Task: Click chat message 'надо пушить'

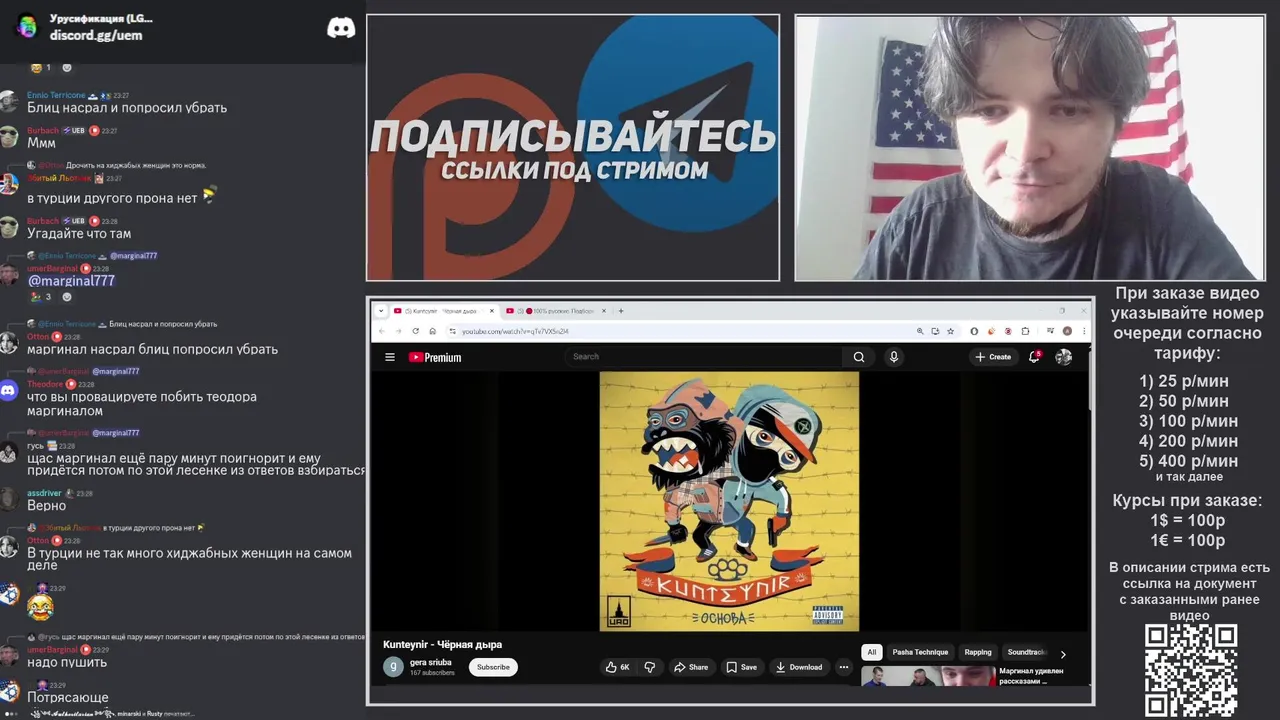Action: [x=67, y=662]
